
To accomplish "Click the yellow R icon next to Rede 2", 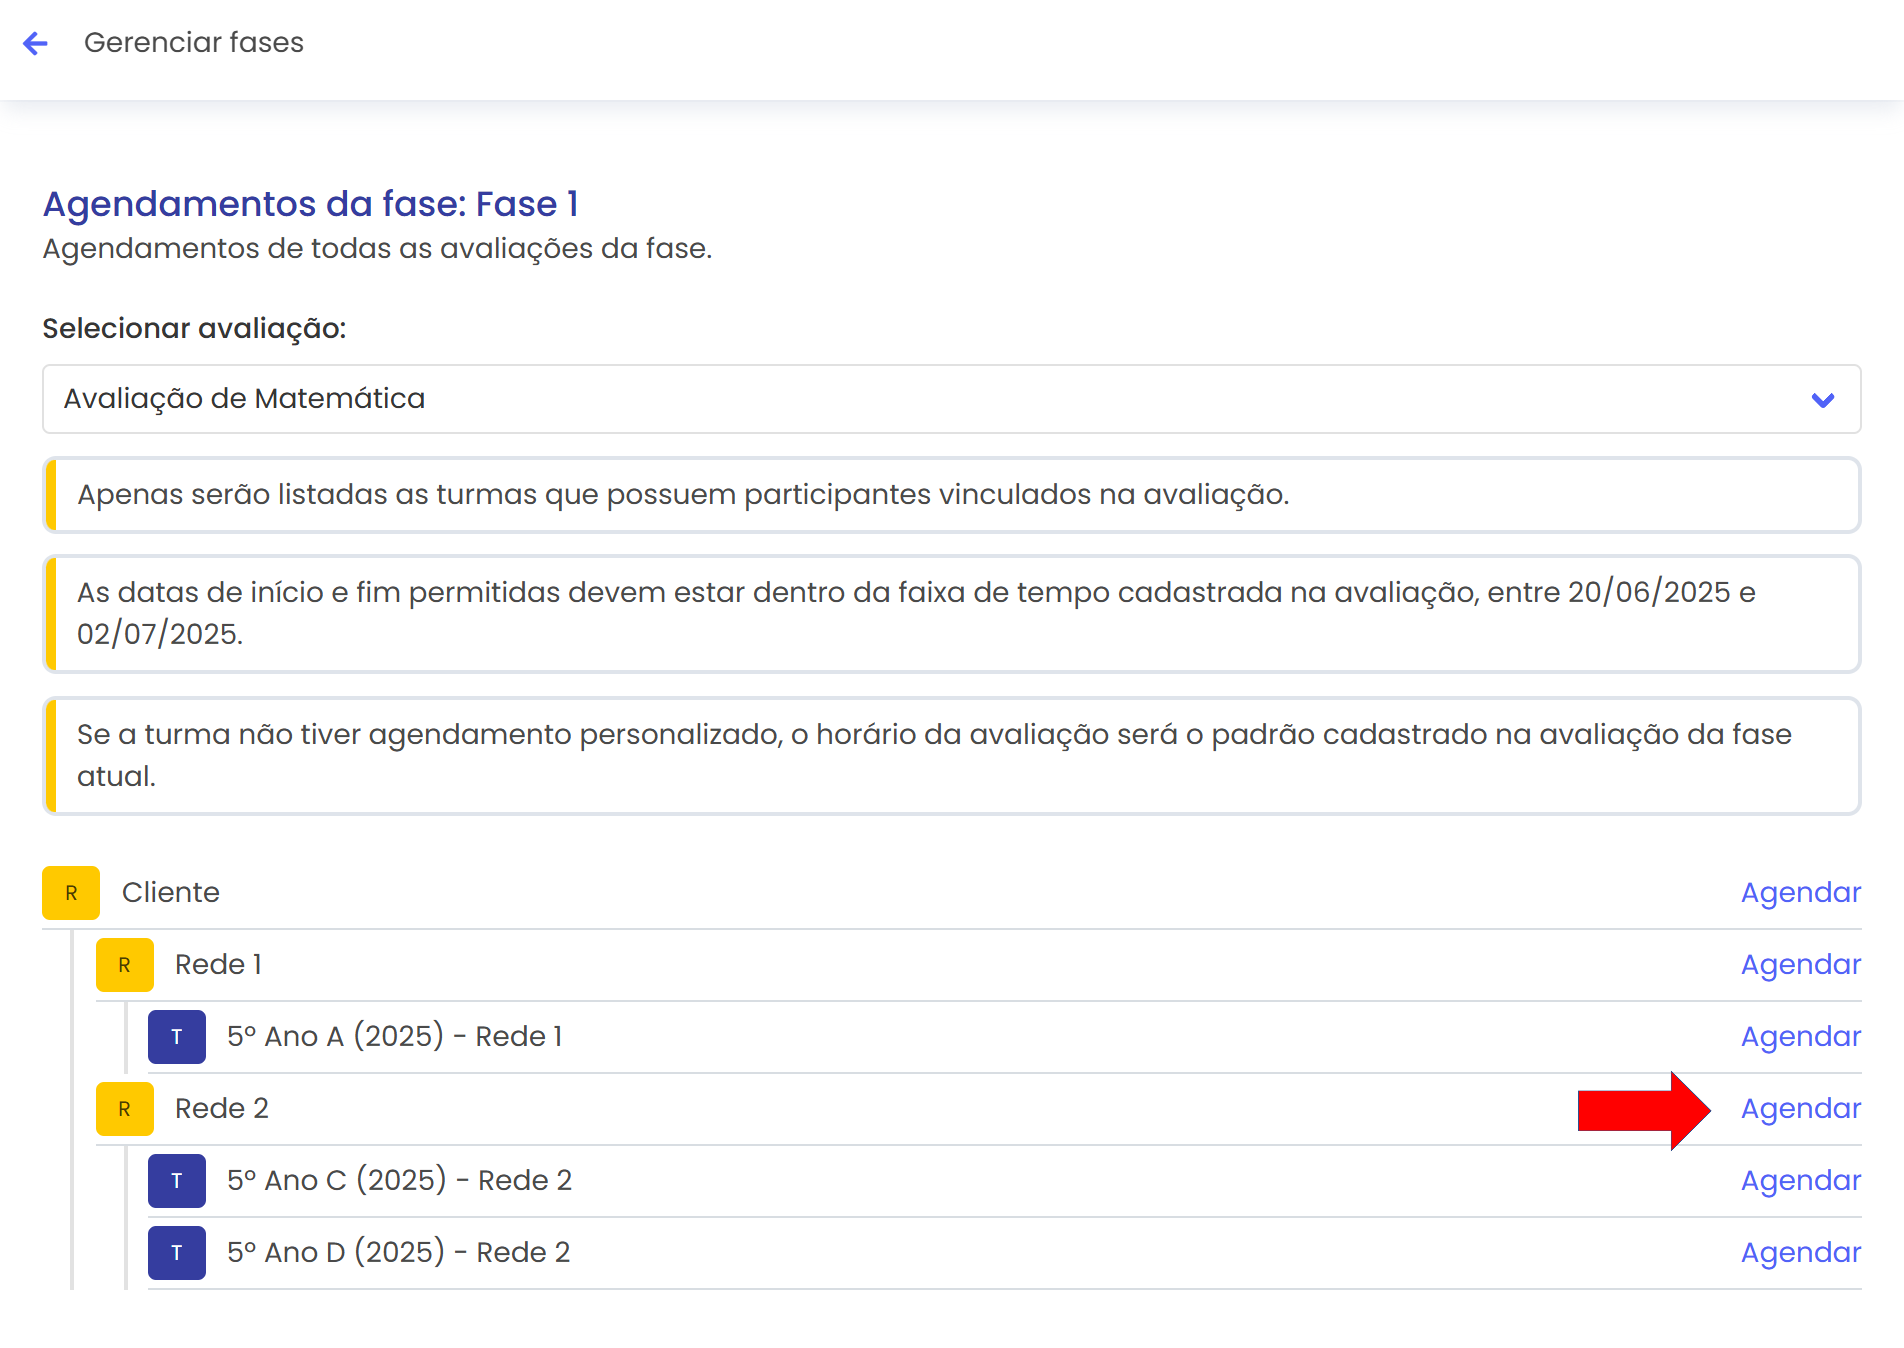I will pyautogui.click(x=125, y=1109).
